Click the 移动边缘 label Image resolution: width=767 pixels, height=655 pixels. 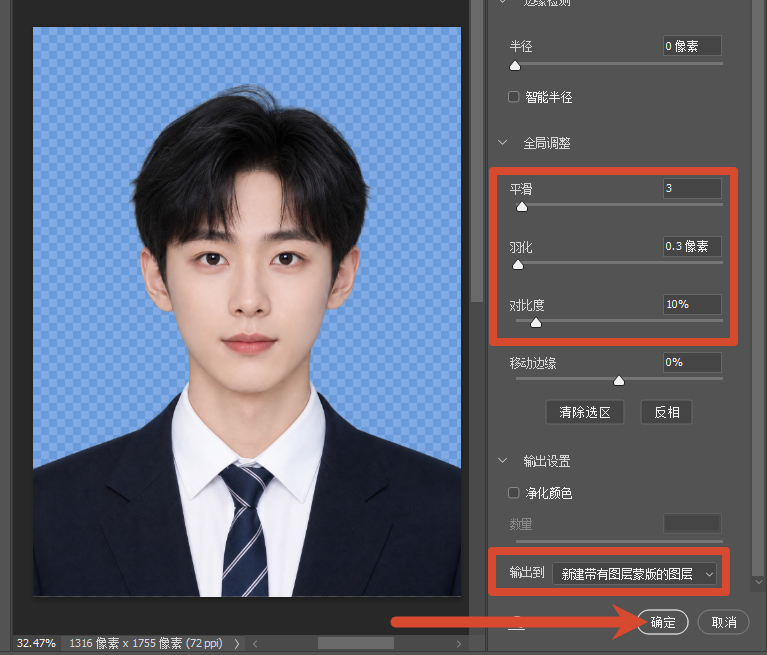tap(533, 363)
